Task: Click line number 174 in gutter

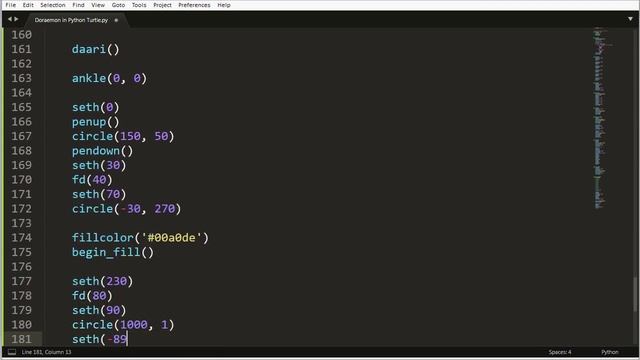Action: pos(21,238)
